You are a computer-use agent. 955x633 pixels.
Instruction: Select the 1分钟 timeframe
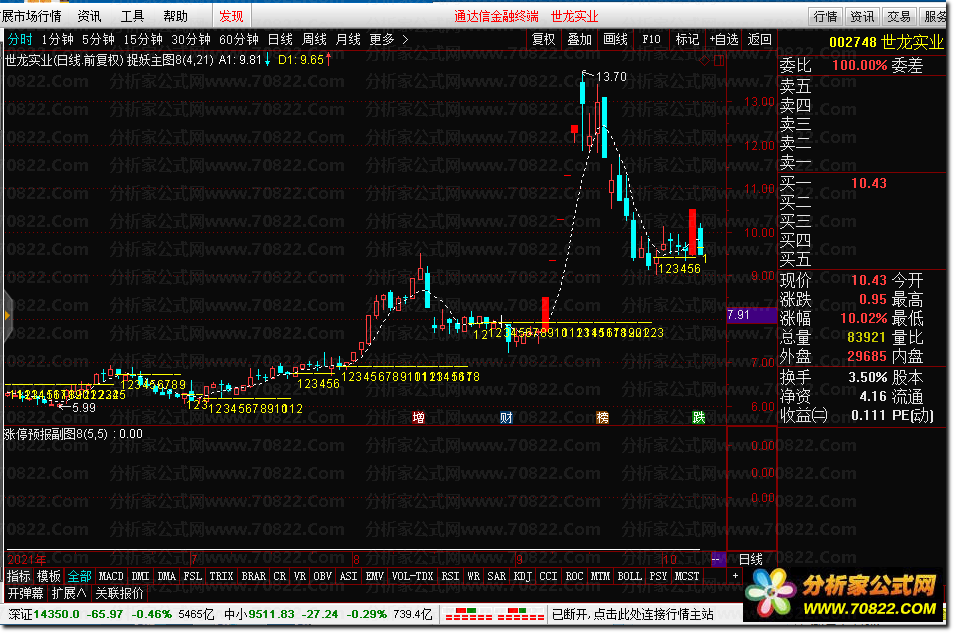click(x=57, y=40)
